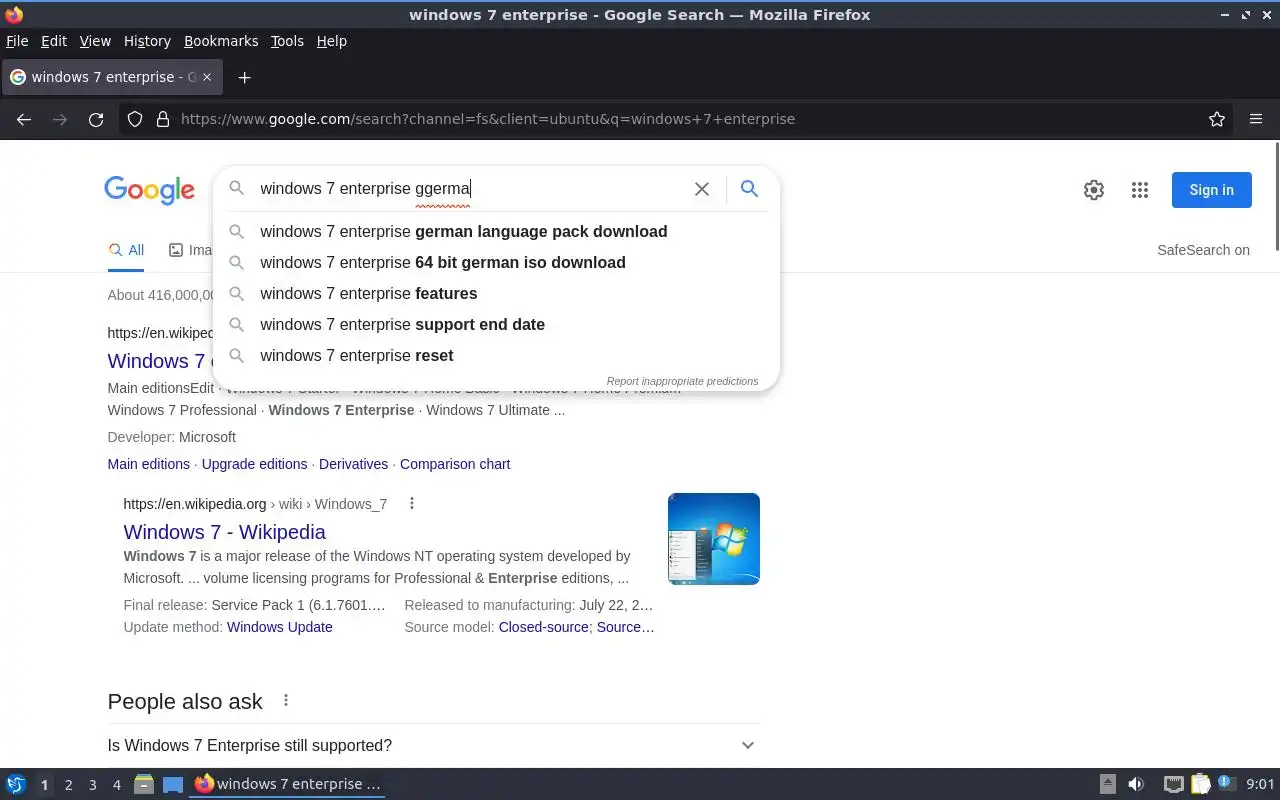
Task: Open the Bookmarks menu
Action: (x=221, y=41)
